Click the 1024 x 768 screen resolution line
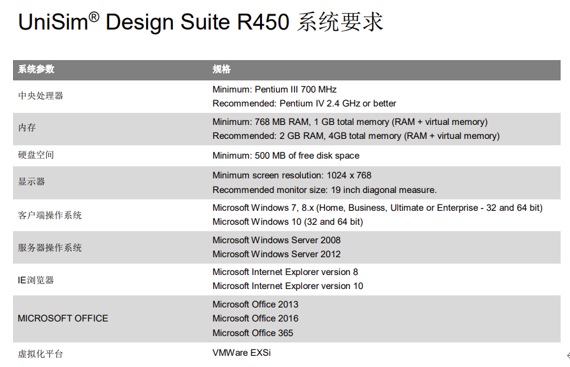 [x=292, y=176]
